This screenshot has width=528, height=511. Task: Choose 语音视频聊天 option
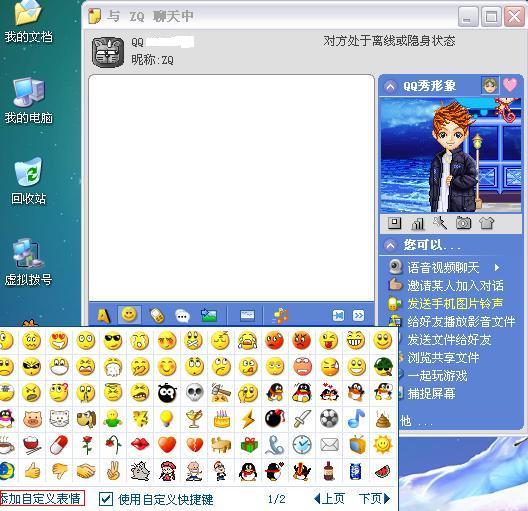tap(443, 268)
